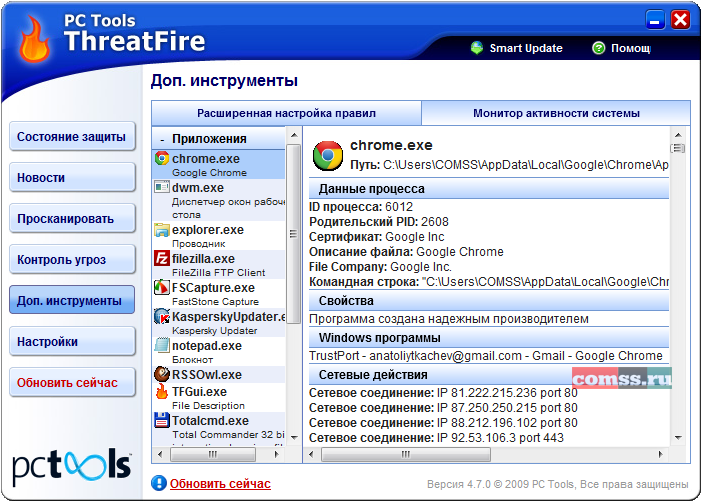Click applications list scroll left arrow
The height and width of the screenshot is (502, 702).
(160, 455)
